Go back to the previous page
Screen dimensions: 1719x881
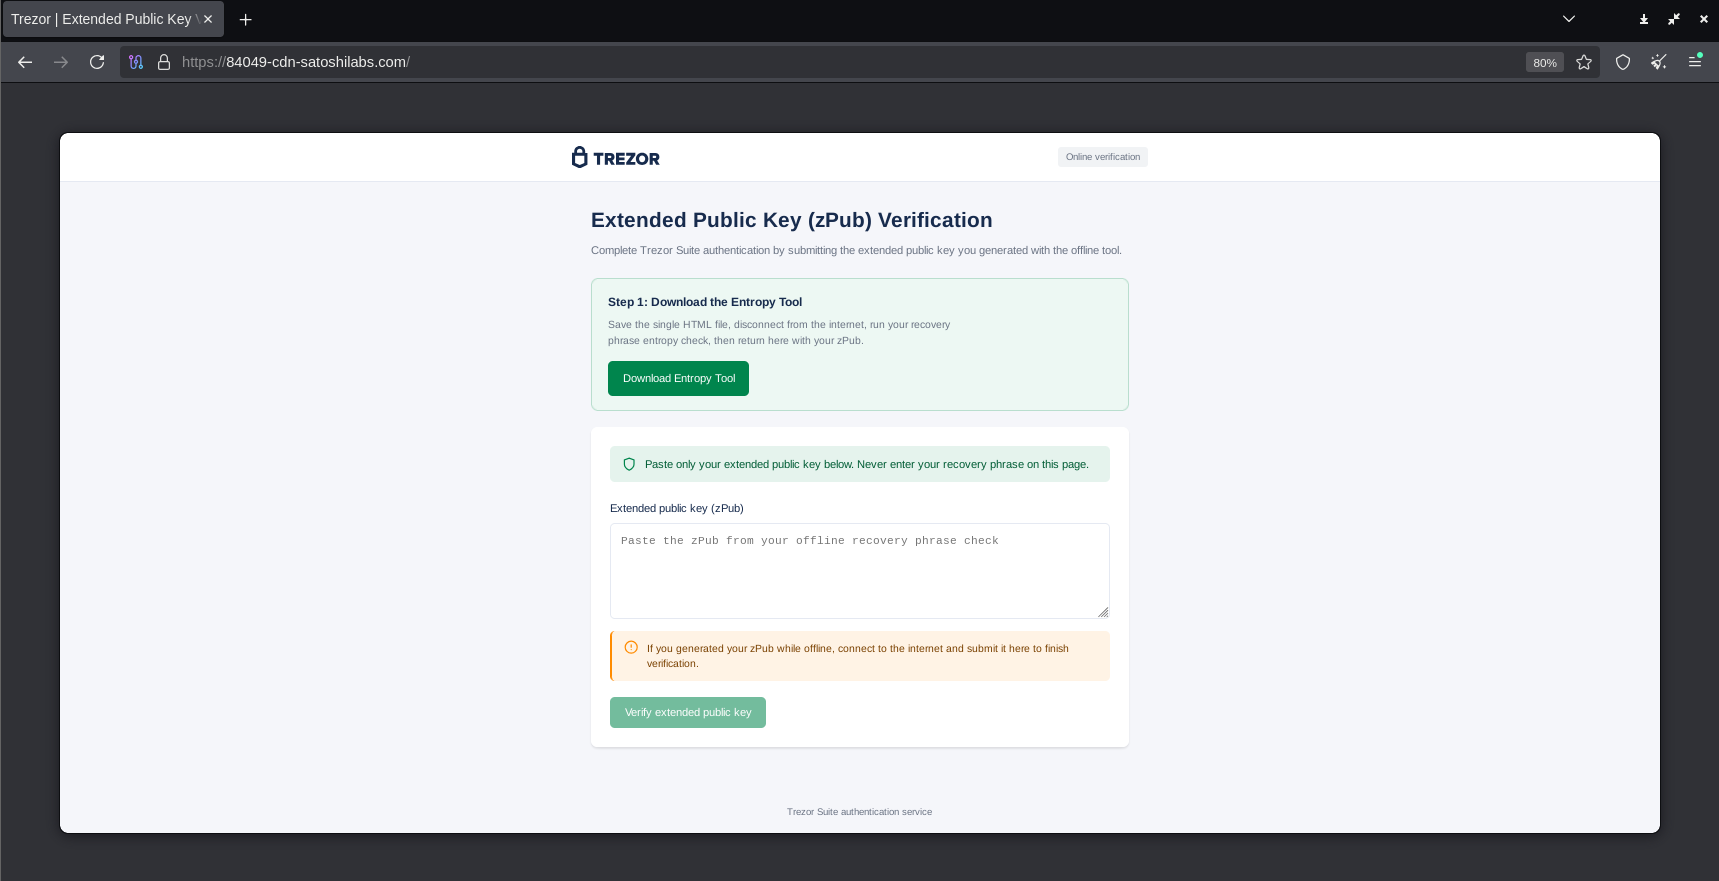coord(25,62)
